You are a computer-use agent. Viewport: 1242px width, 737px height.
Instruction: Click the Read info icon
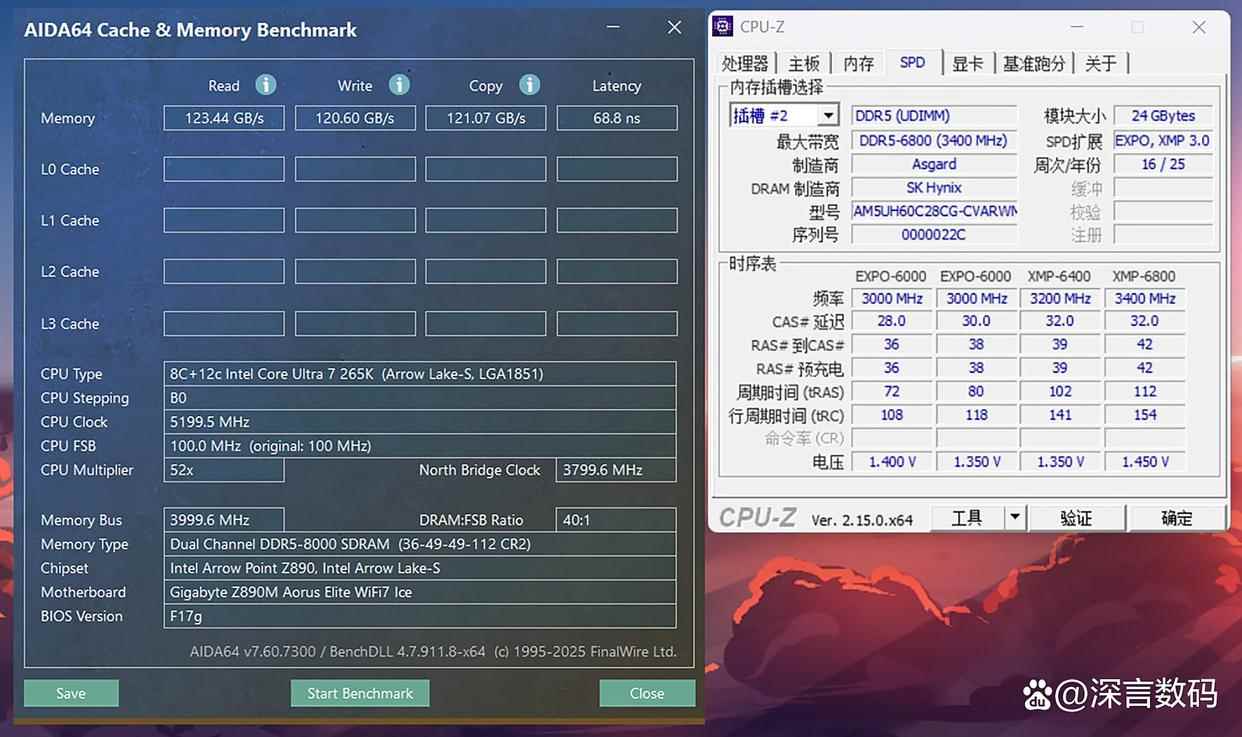(265, 85)
